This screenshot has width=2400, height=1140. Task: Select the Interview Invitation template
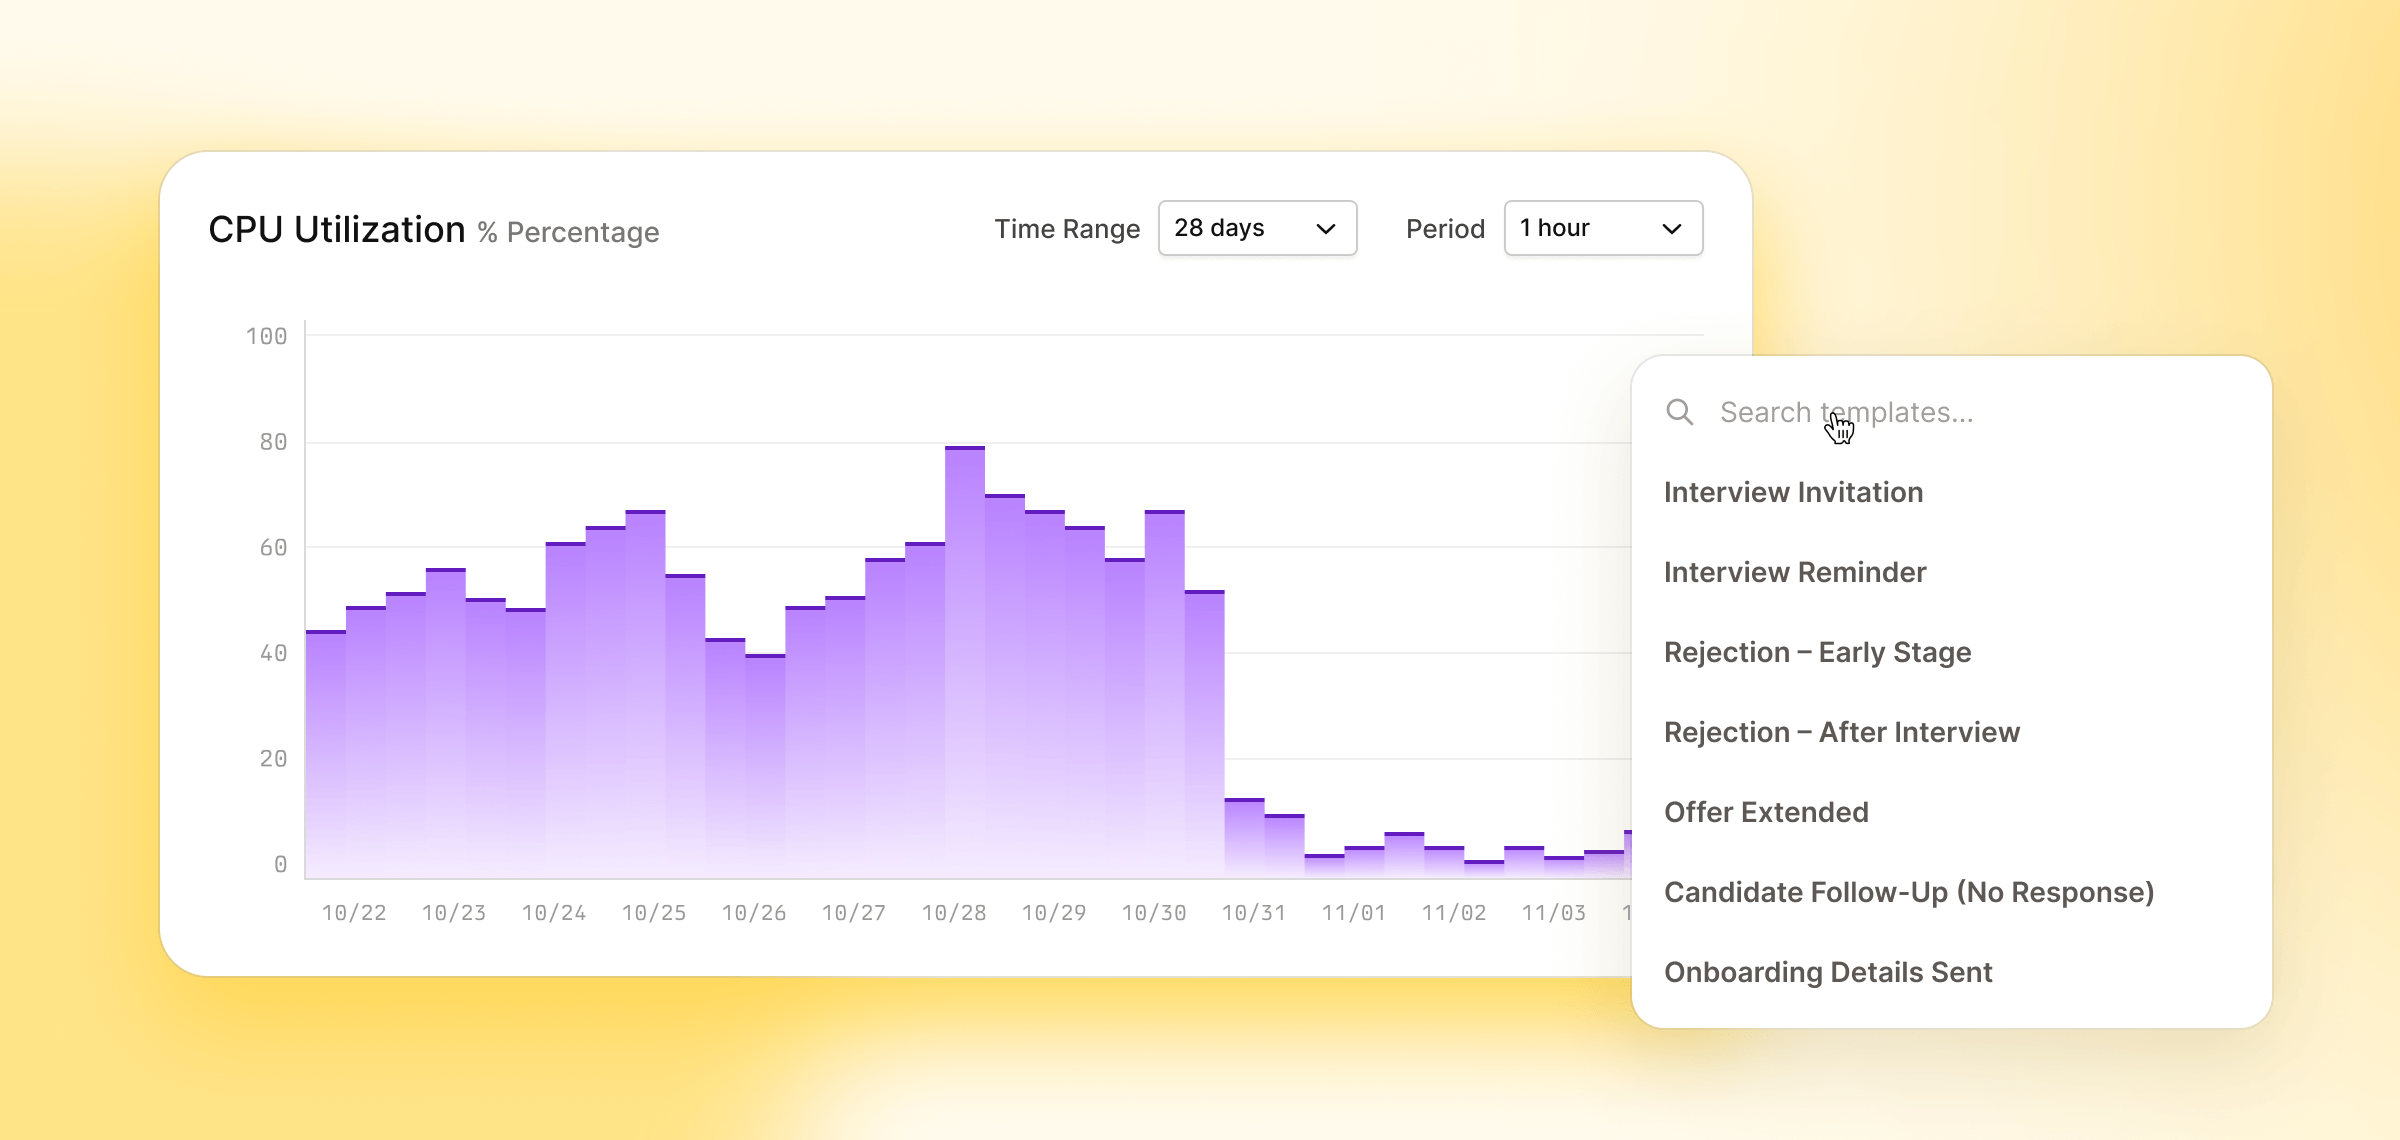1793,492
